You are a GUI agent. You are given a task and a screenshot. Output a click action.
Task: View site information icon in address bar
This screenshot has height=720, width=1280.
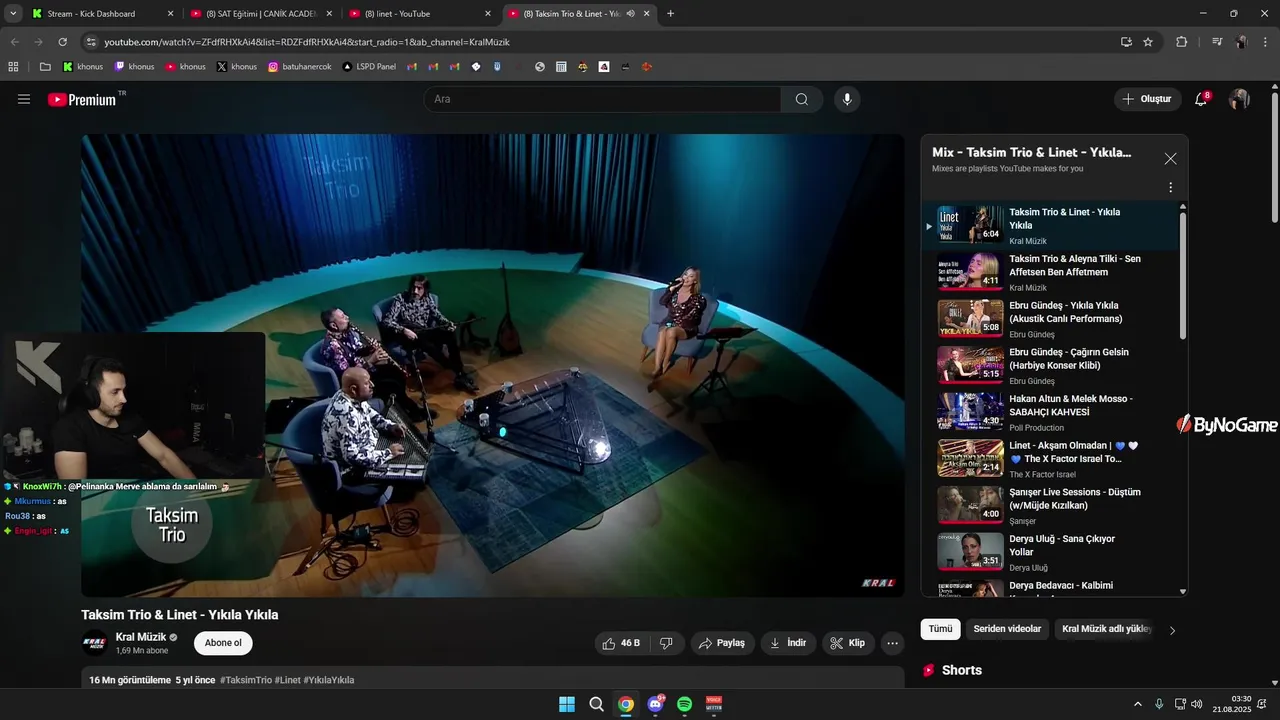pyautogui.click(x=91, y=42)
